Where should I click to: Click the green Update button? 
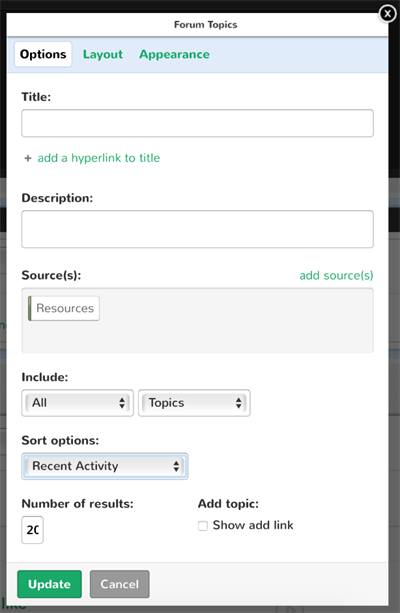49,584
